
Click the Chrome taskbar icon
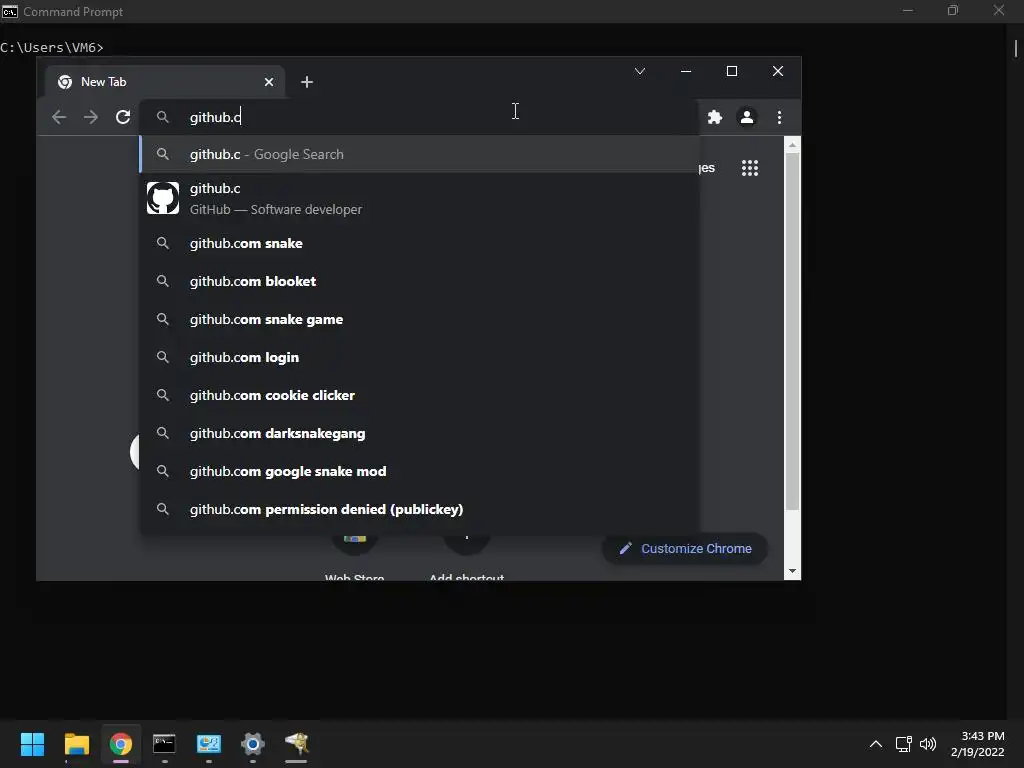(121, 744)
